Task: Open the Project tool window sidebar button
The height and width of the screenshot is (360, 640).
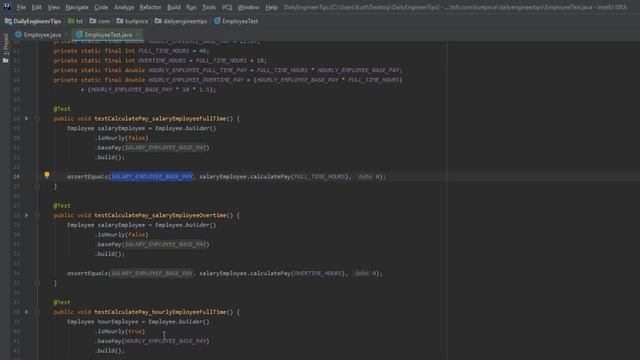Action: 6,48
